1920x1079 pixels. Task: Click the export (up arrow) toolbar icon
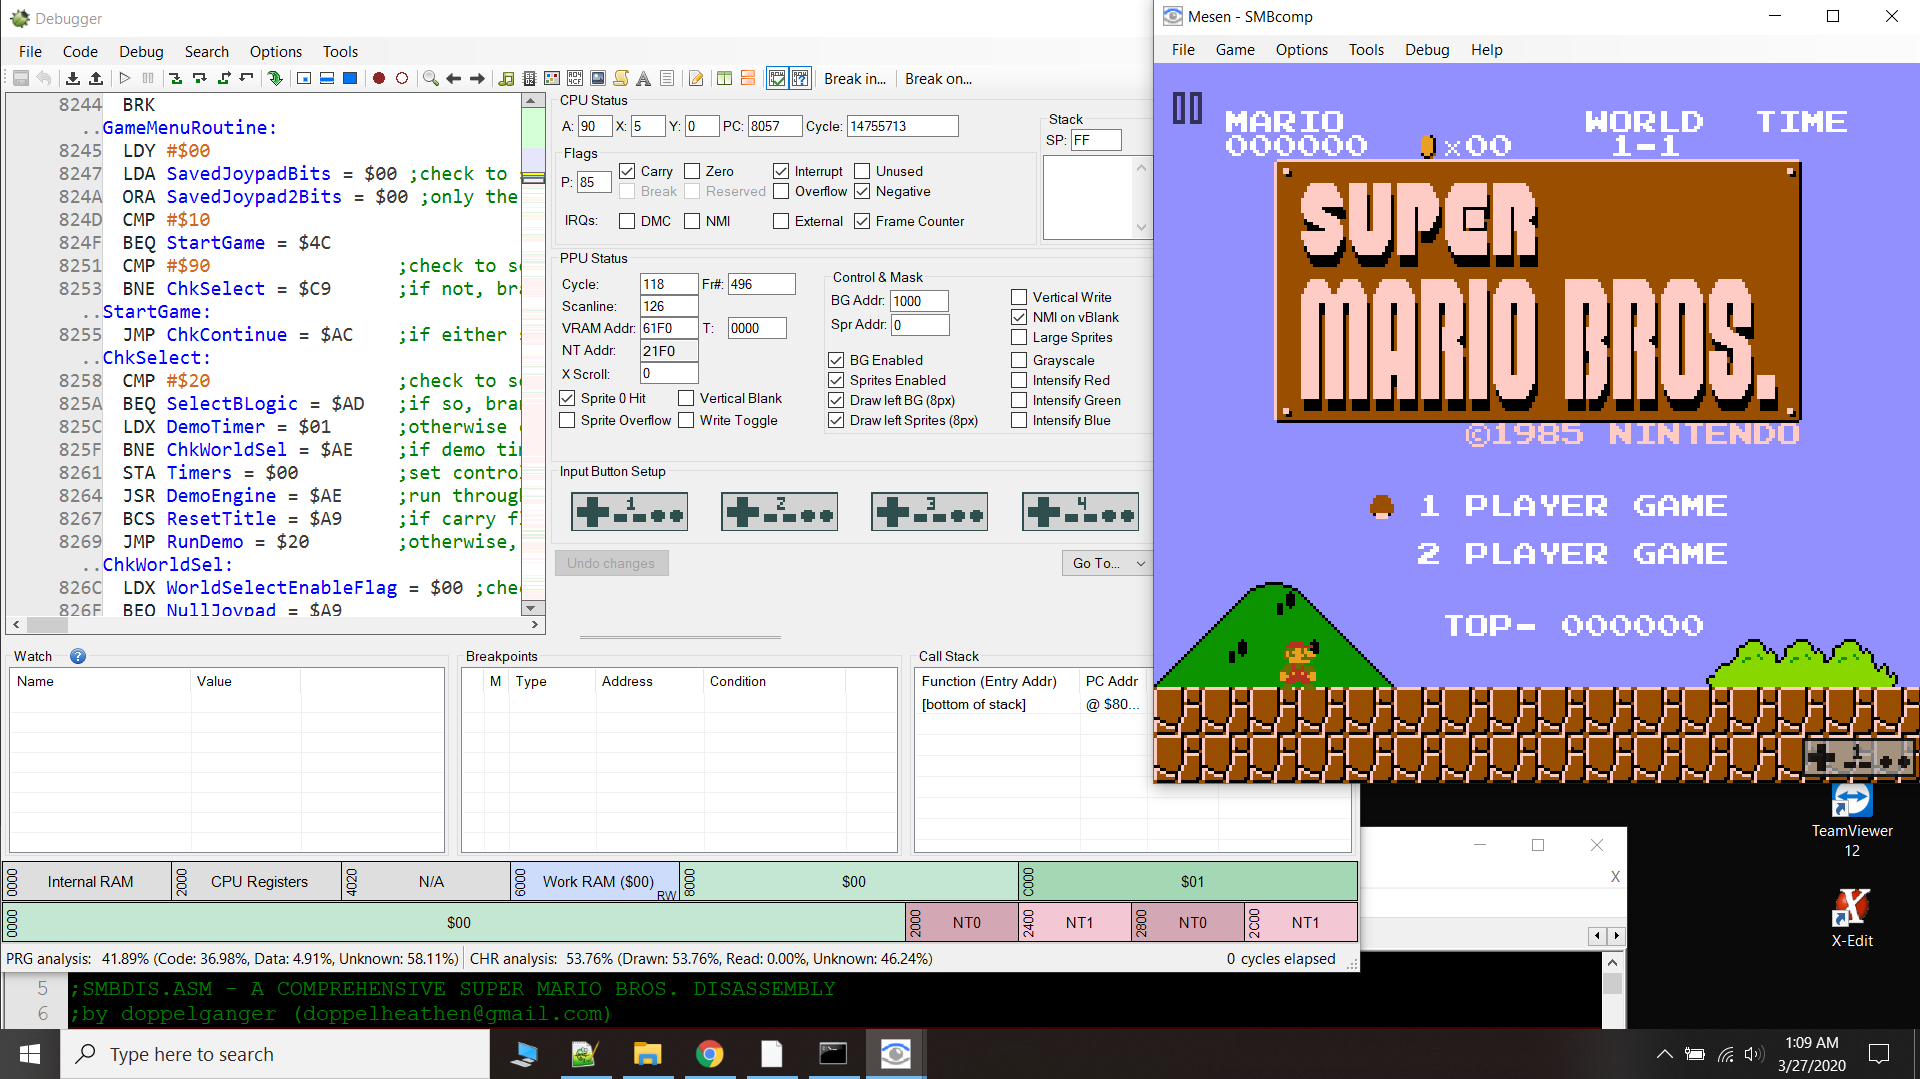pyautogui.click(x=96, y=78)
